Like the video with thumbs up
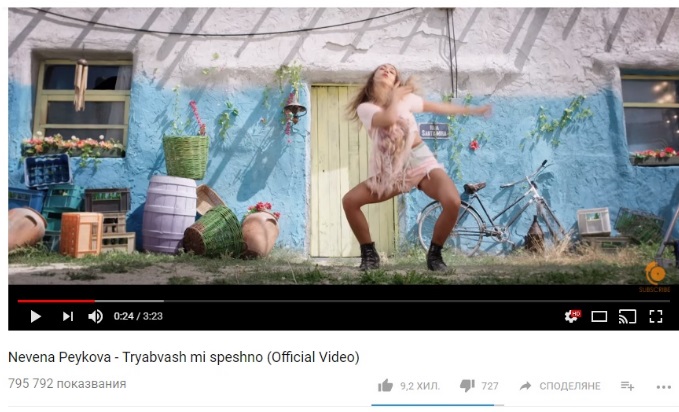The width and height of the screenshot is (679, 412). (x=385, y=386)
